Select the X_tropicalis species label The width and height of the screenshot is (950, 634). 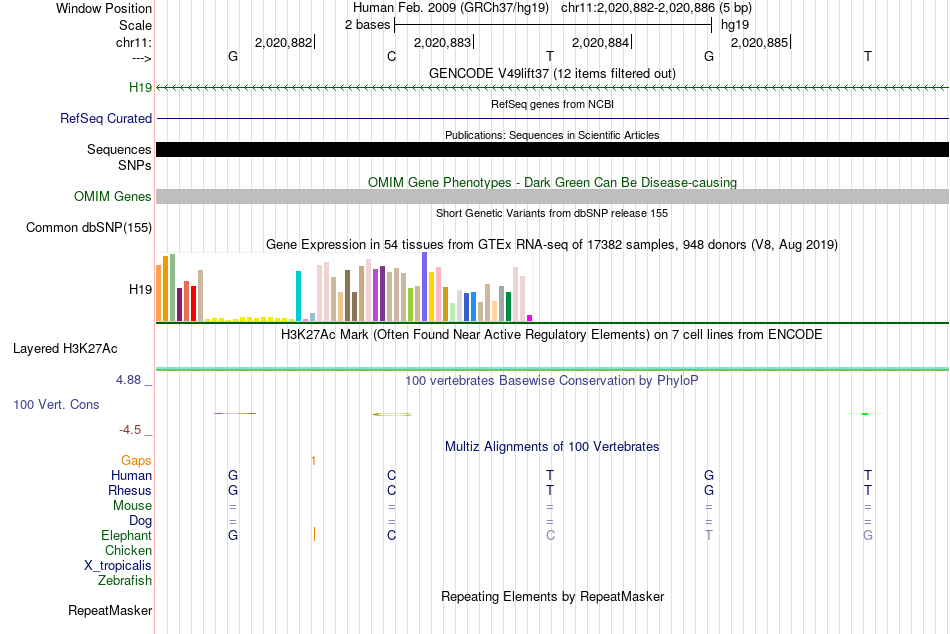pyautogui.click(x=118, y=566)
